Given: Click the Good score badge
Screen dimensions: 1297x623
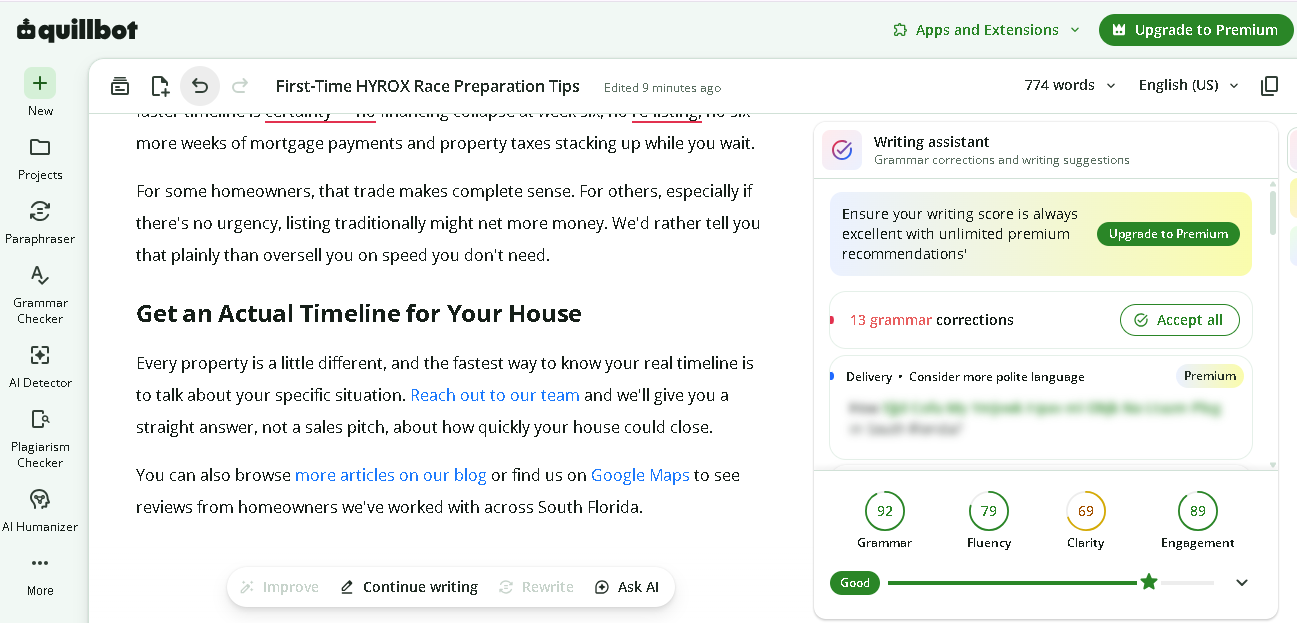Looking at the screenshot, I should click(x=855, y=583).
